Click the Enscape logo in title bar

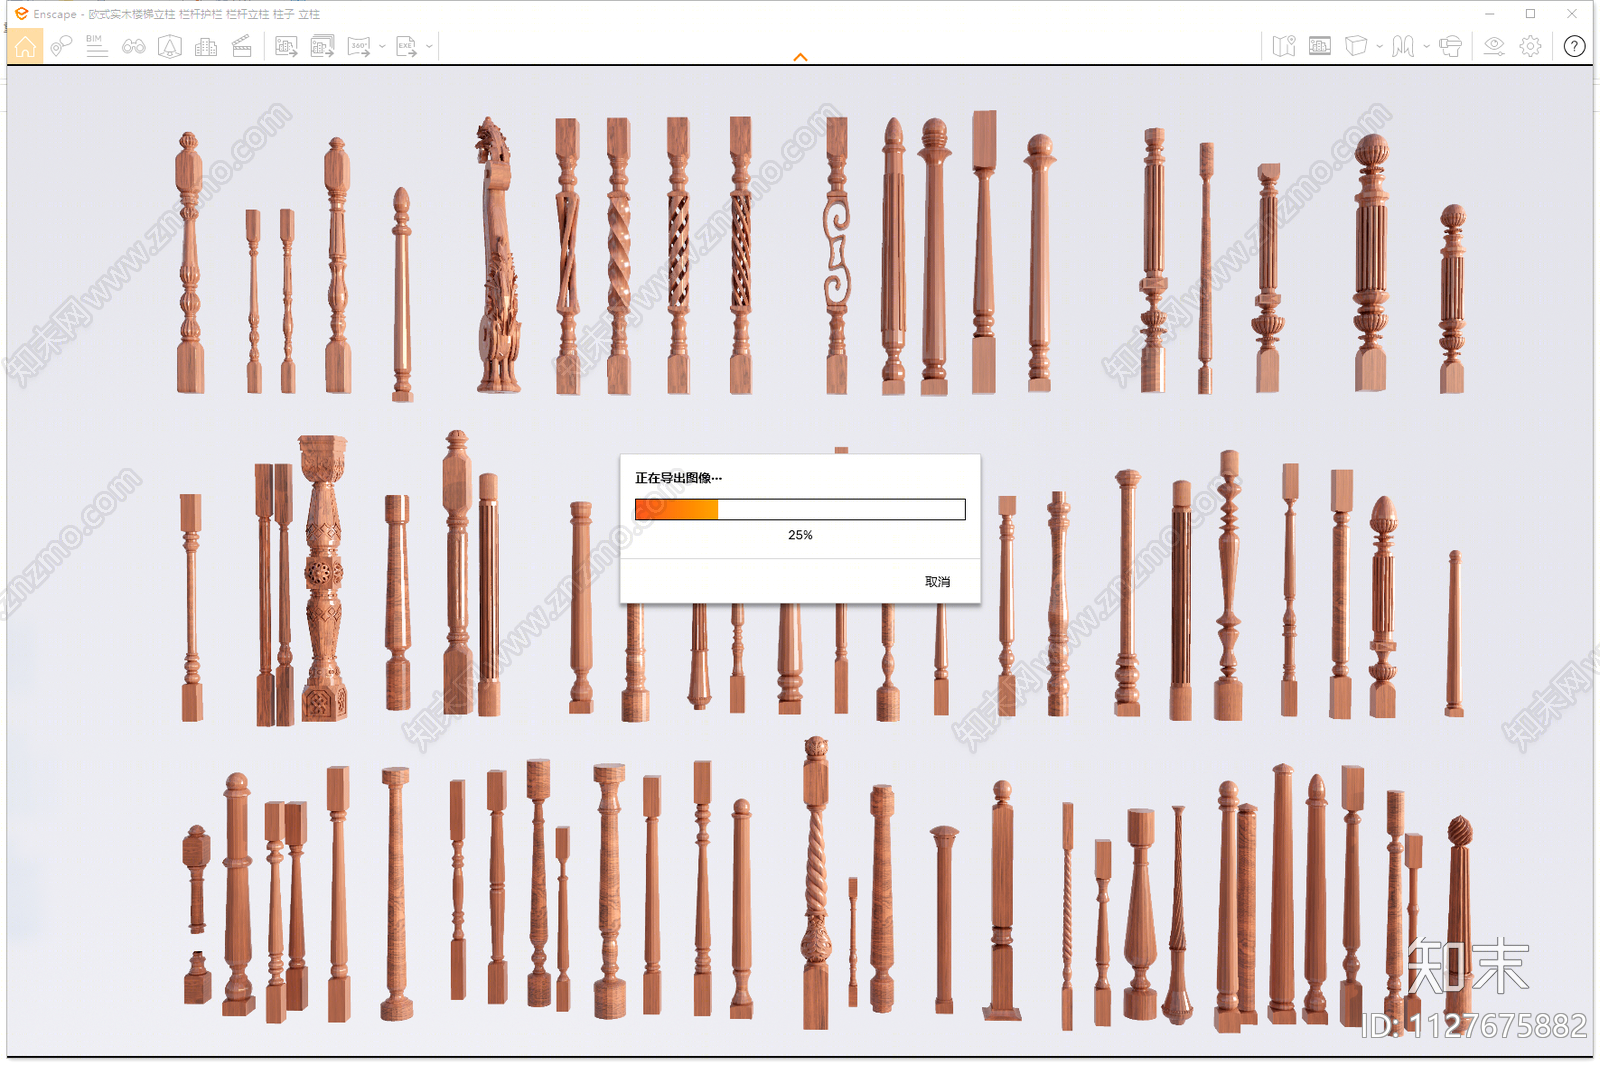(x=21, y=14)
